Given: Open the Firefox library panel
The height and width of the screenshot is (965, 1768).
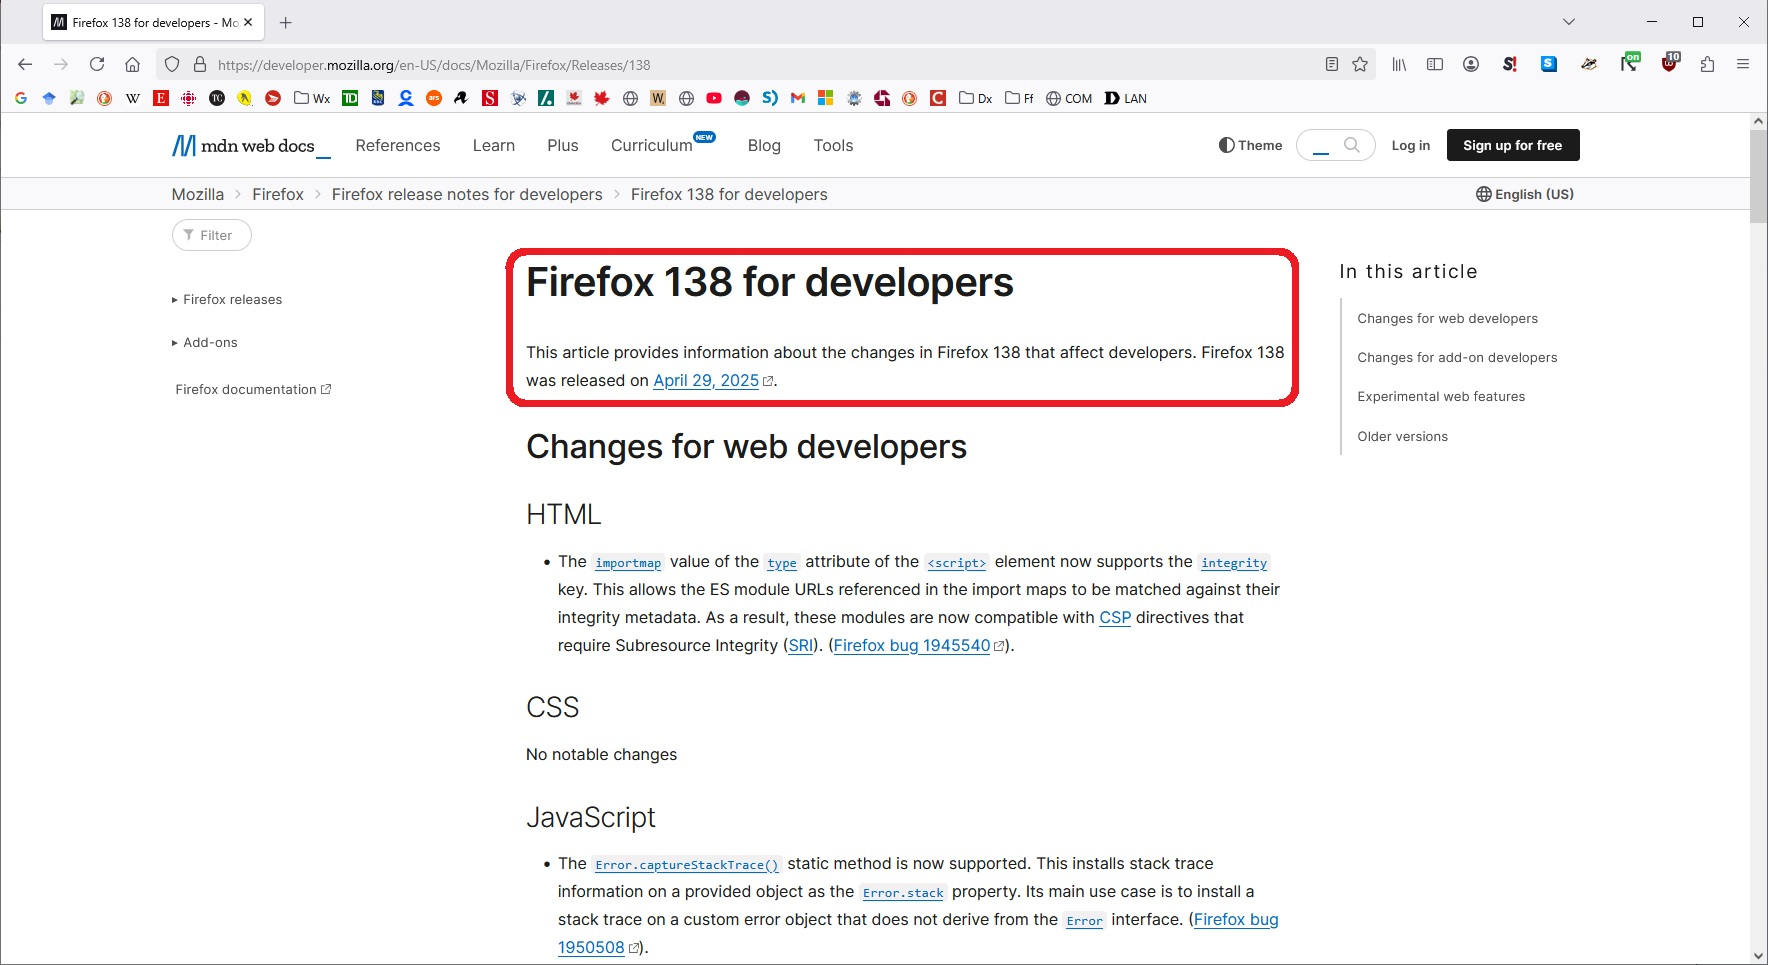Looking at the screenshot, I should click(1399, 65).
